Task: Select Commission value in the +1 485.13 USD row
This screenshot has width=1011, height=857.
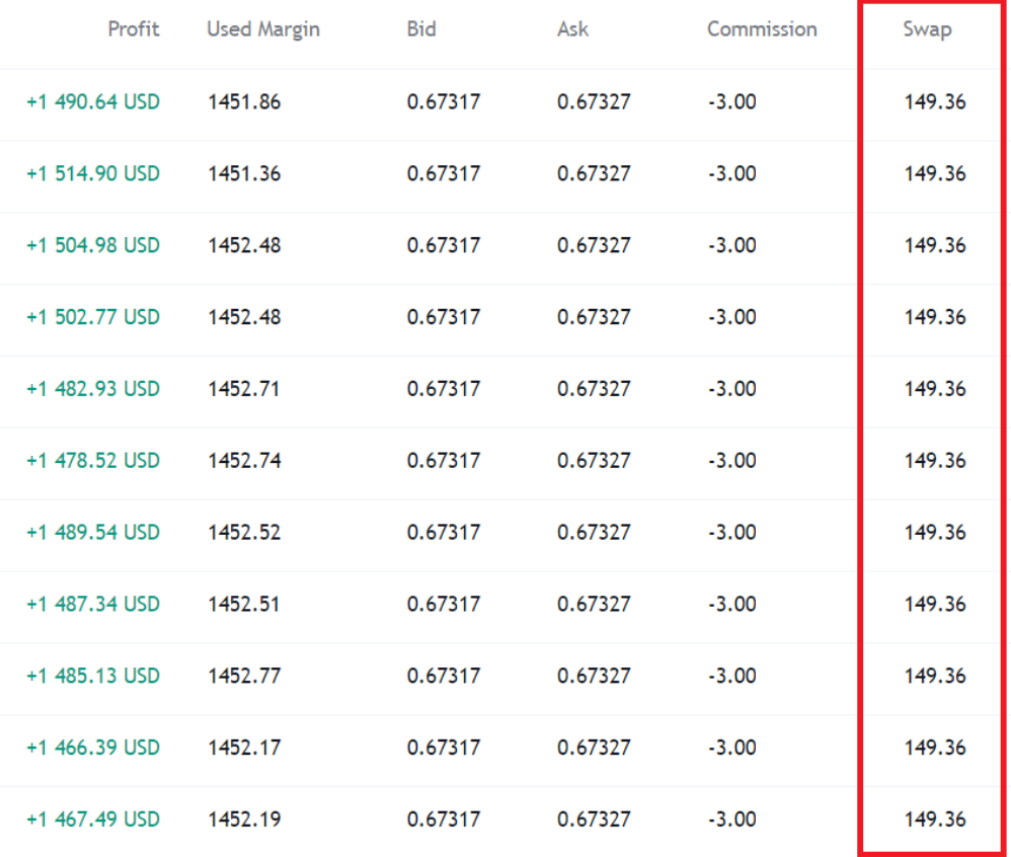Action: click(731, 675)
